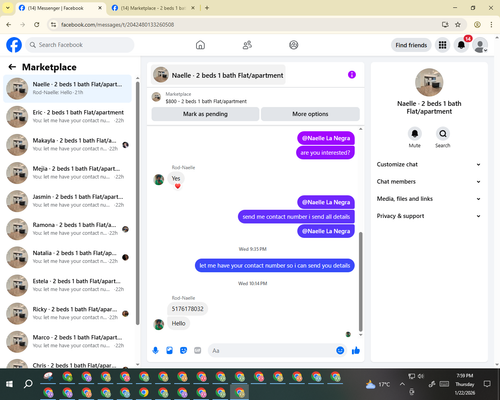Open the Menu grid icon
This screenshot has width=500, height=400.
[442, 45]
